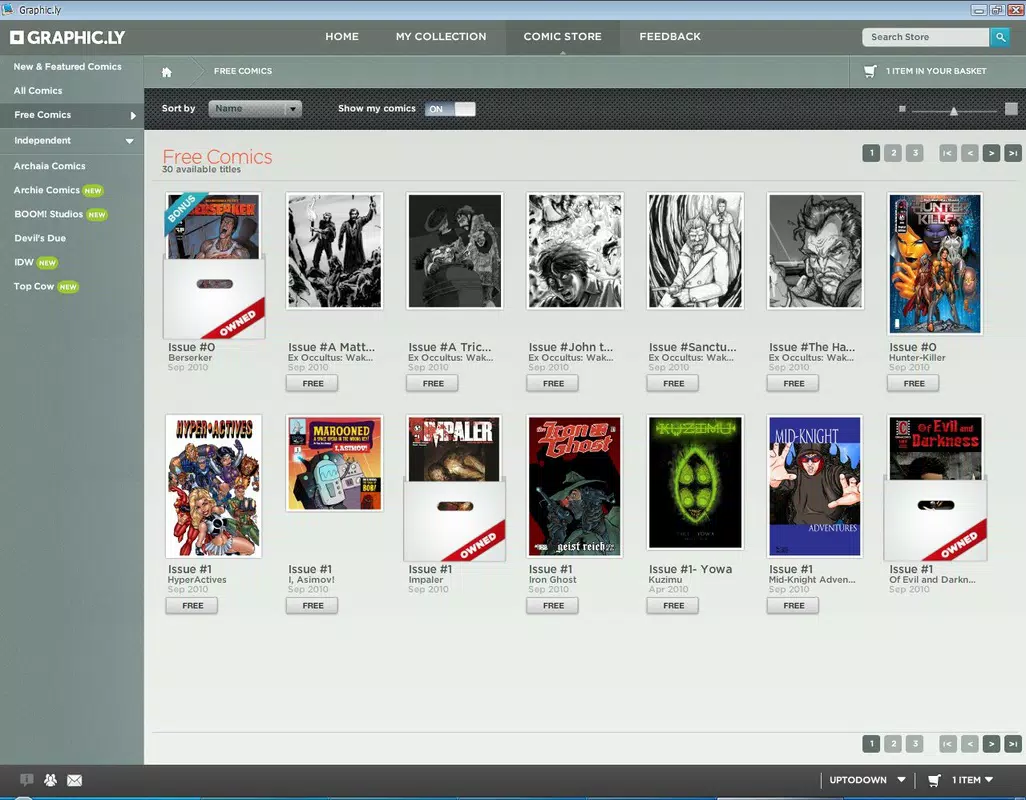This screenshot has height=800, width=1026.
Task: Open FEEDBACK tab
Action: (670, 37)
